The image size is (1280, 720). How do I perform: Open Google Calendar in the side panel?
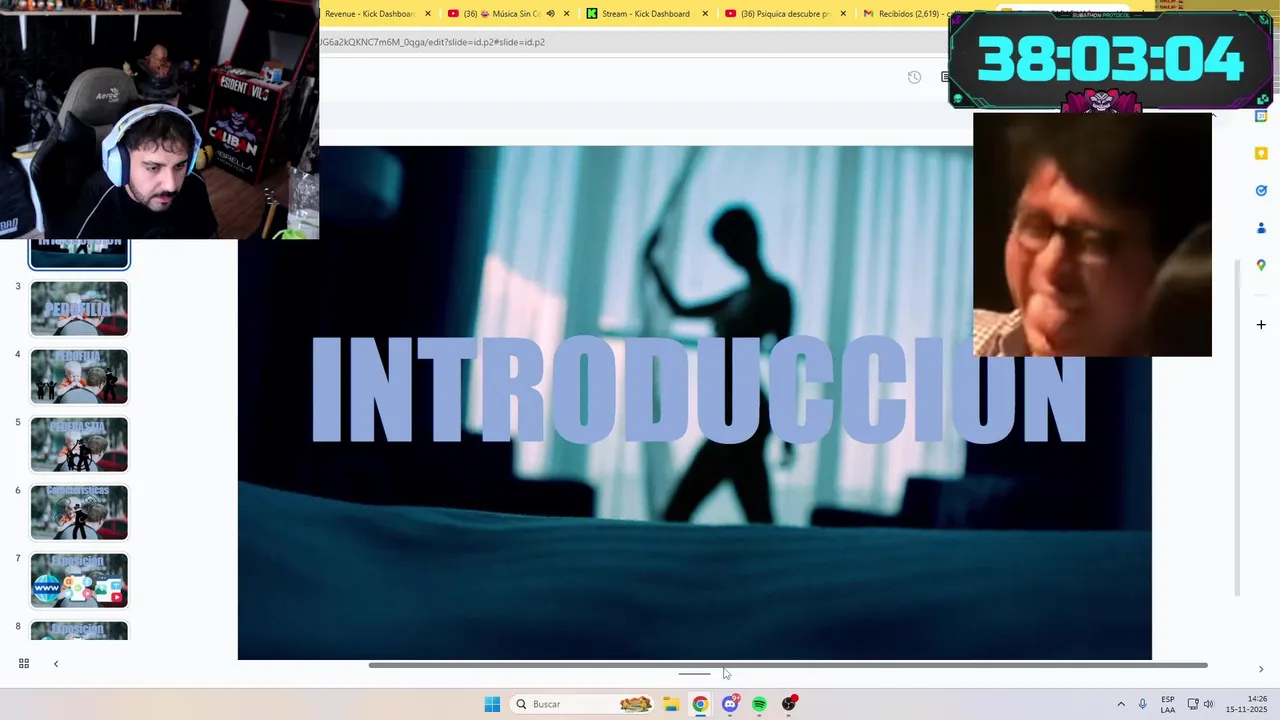coord(1261,116)
